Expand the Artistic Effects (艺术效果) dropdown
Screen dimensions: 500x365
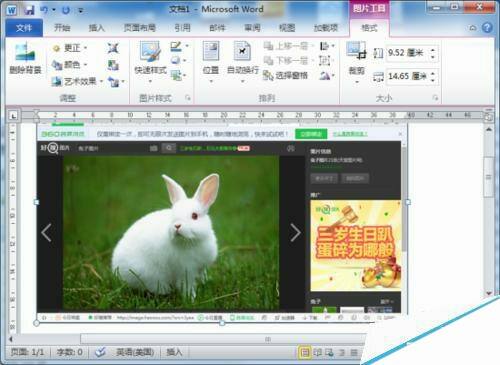pos(77,81)
